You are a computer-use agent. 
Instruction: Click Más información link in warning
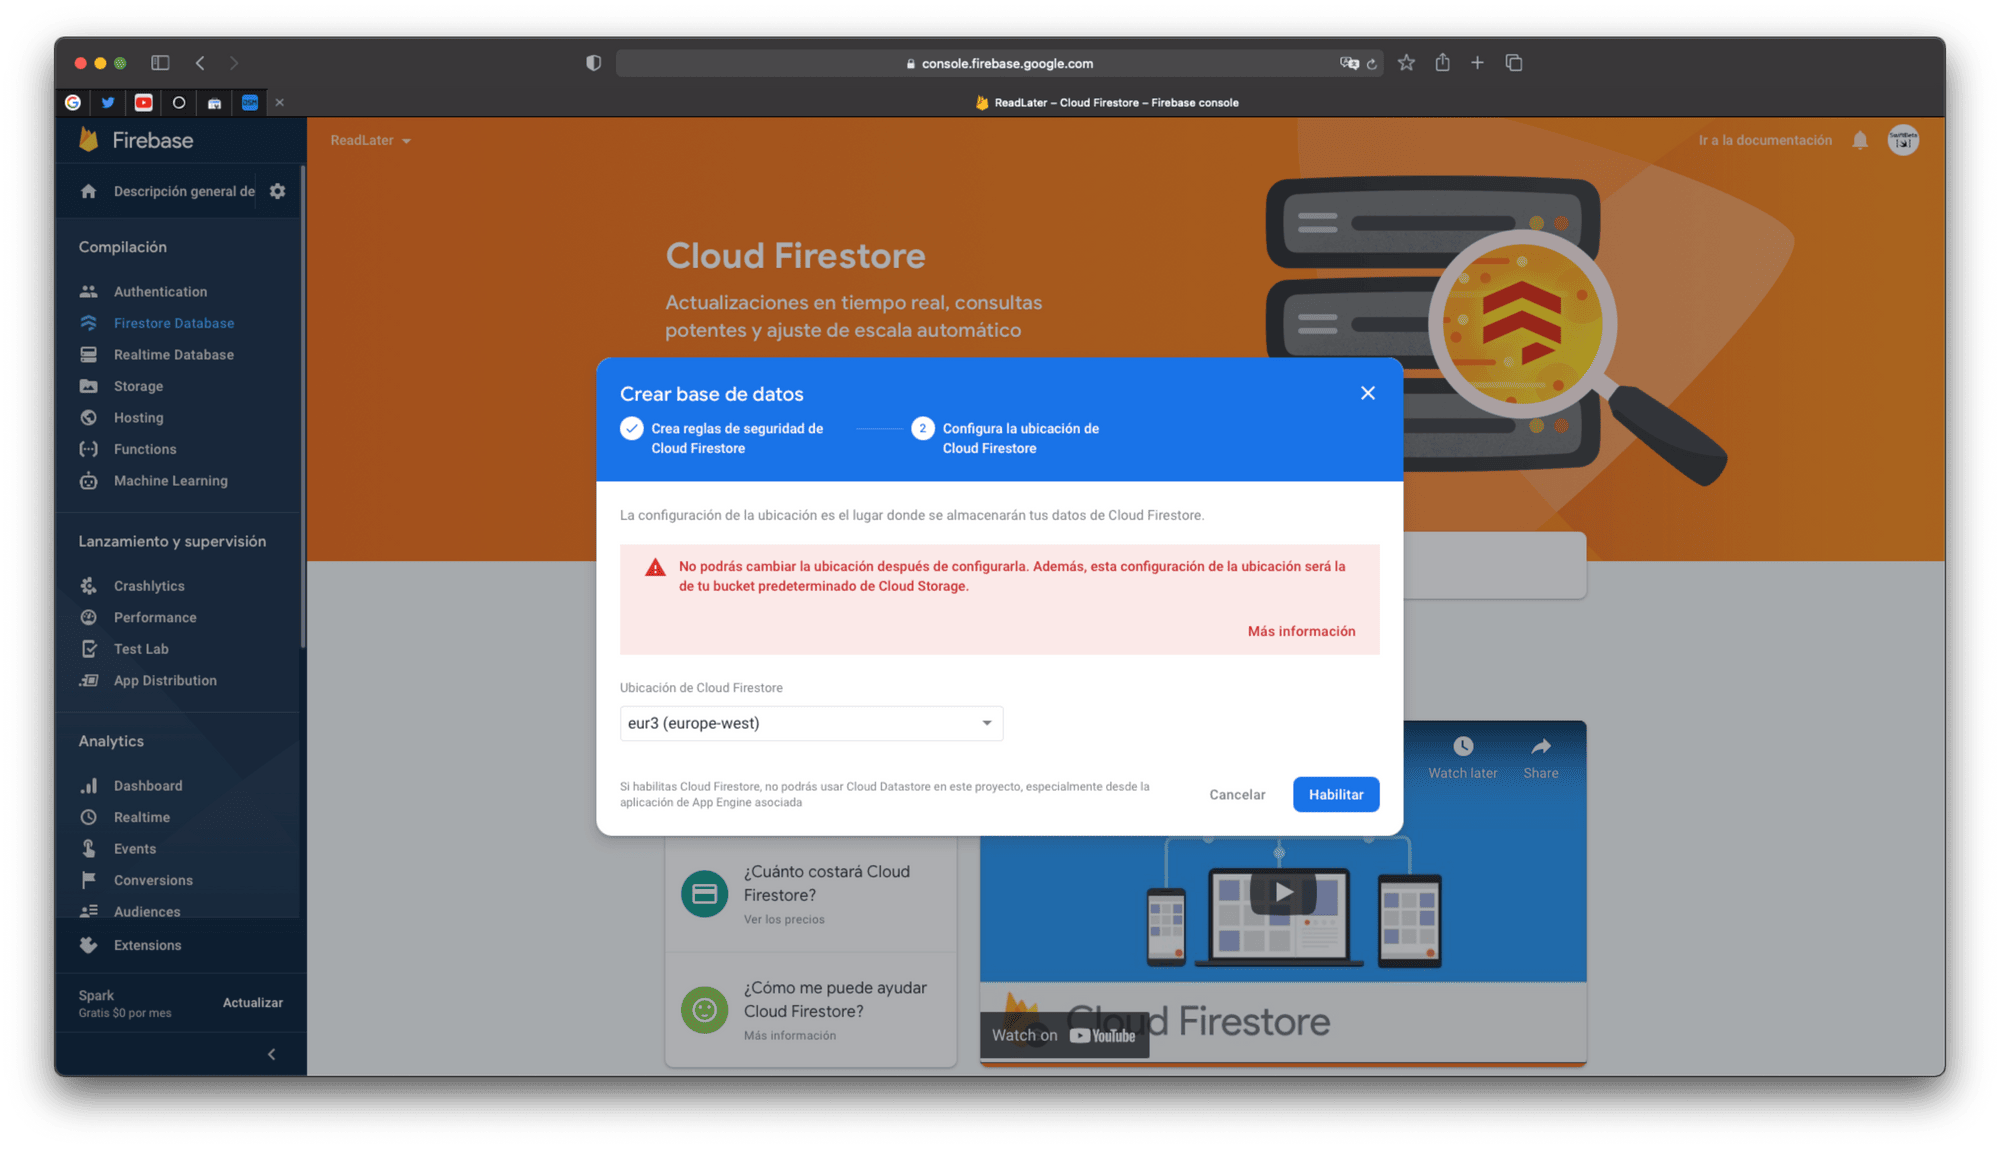pyautogui.click(x=1301, y=631)
